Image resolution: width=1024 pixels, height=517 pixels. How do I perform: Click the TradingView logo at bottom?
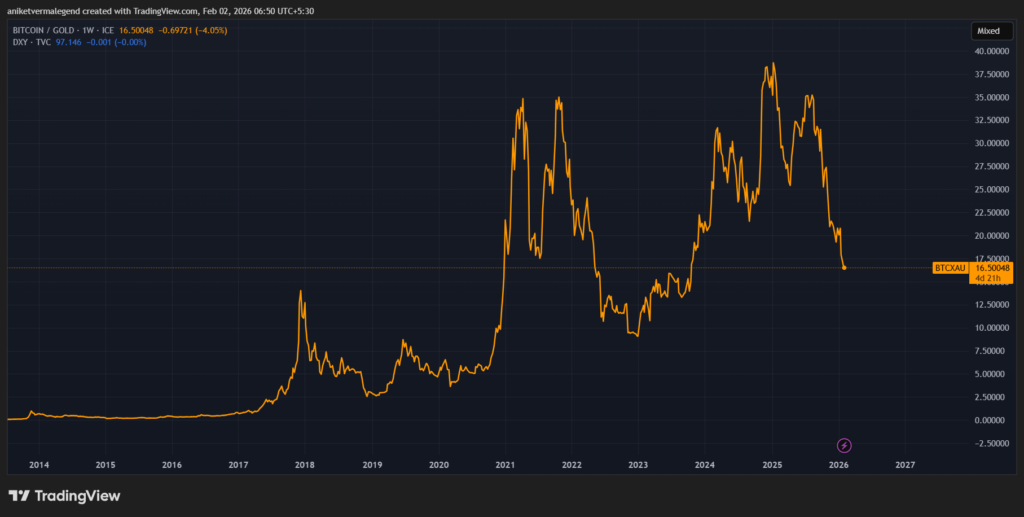tap(64, 495)
